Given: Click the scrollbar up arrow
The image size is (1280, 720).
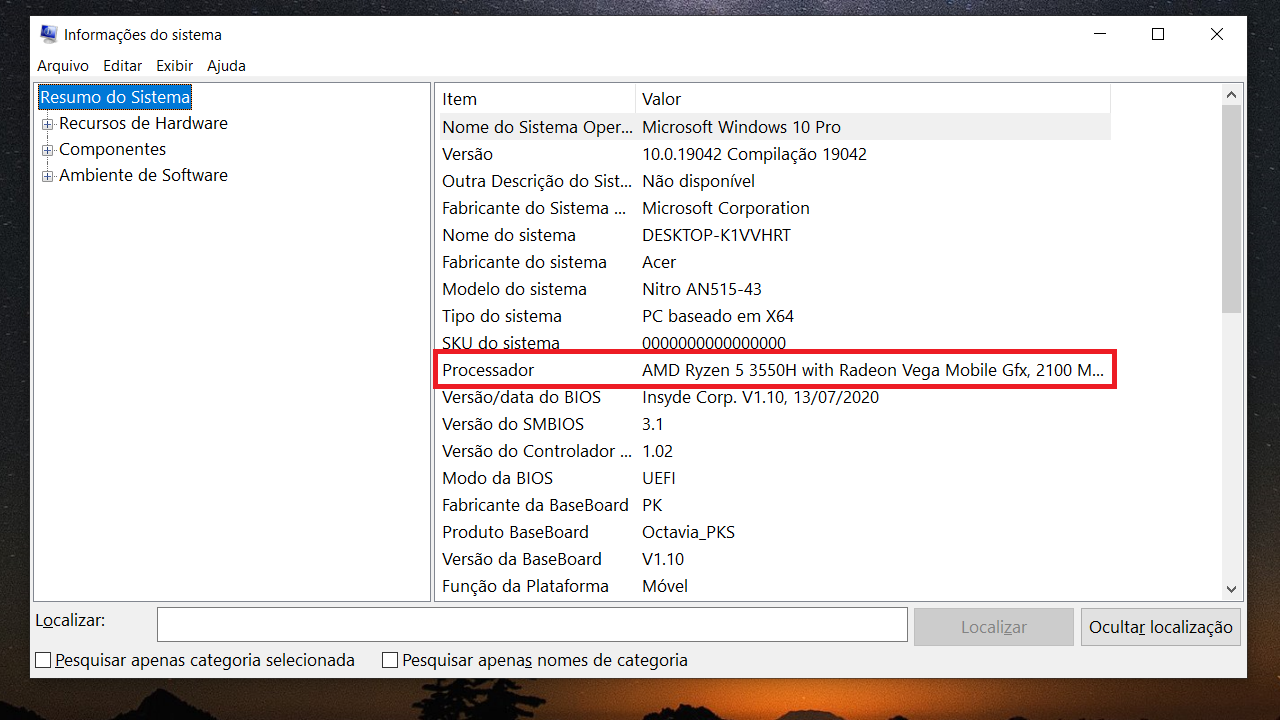Looking at the screenshot, I should click(1231, 95).
